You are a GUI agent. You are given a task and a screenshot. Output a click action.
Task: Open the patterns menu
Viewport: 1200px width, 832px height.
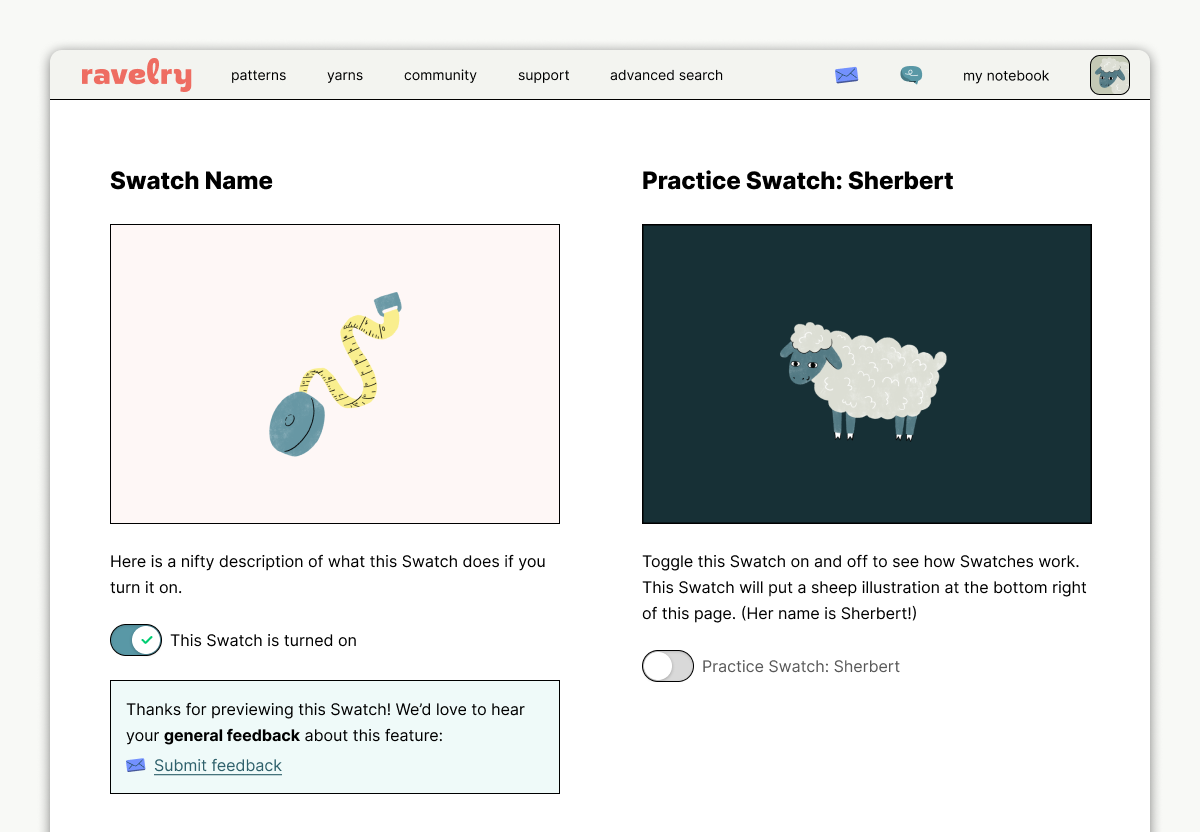(x=258, y=75)
